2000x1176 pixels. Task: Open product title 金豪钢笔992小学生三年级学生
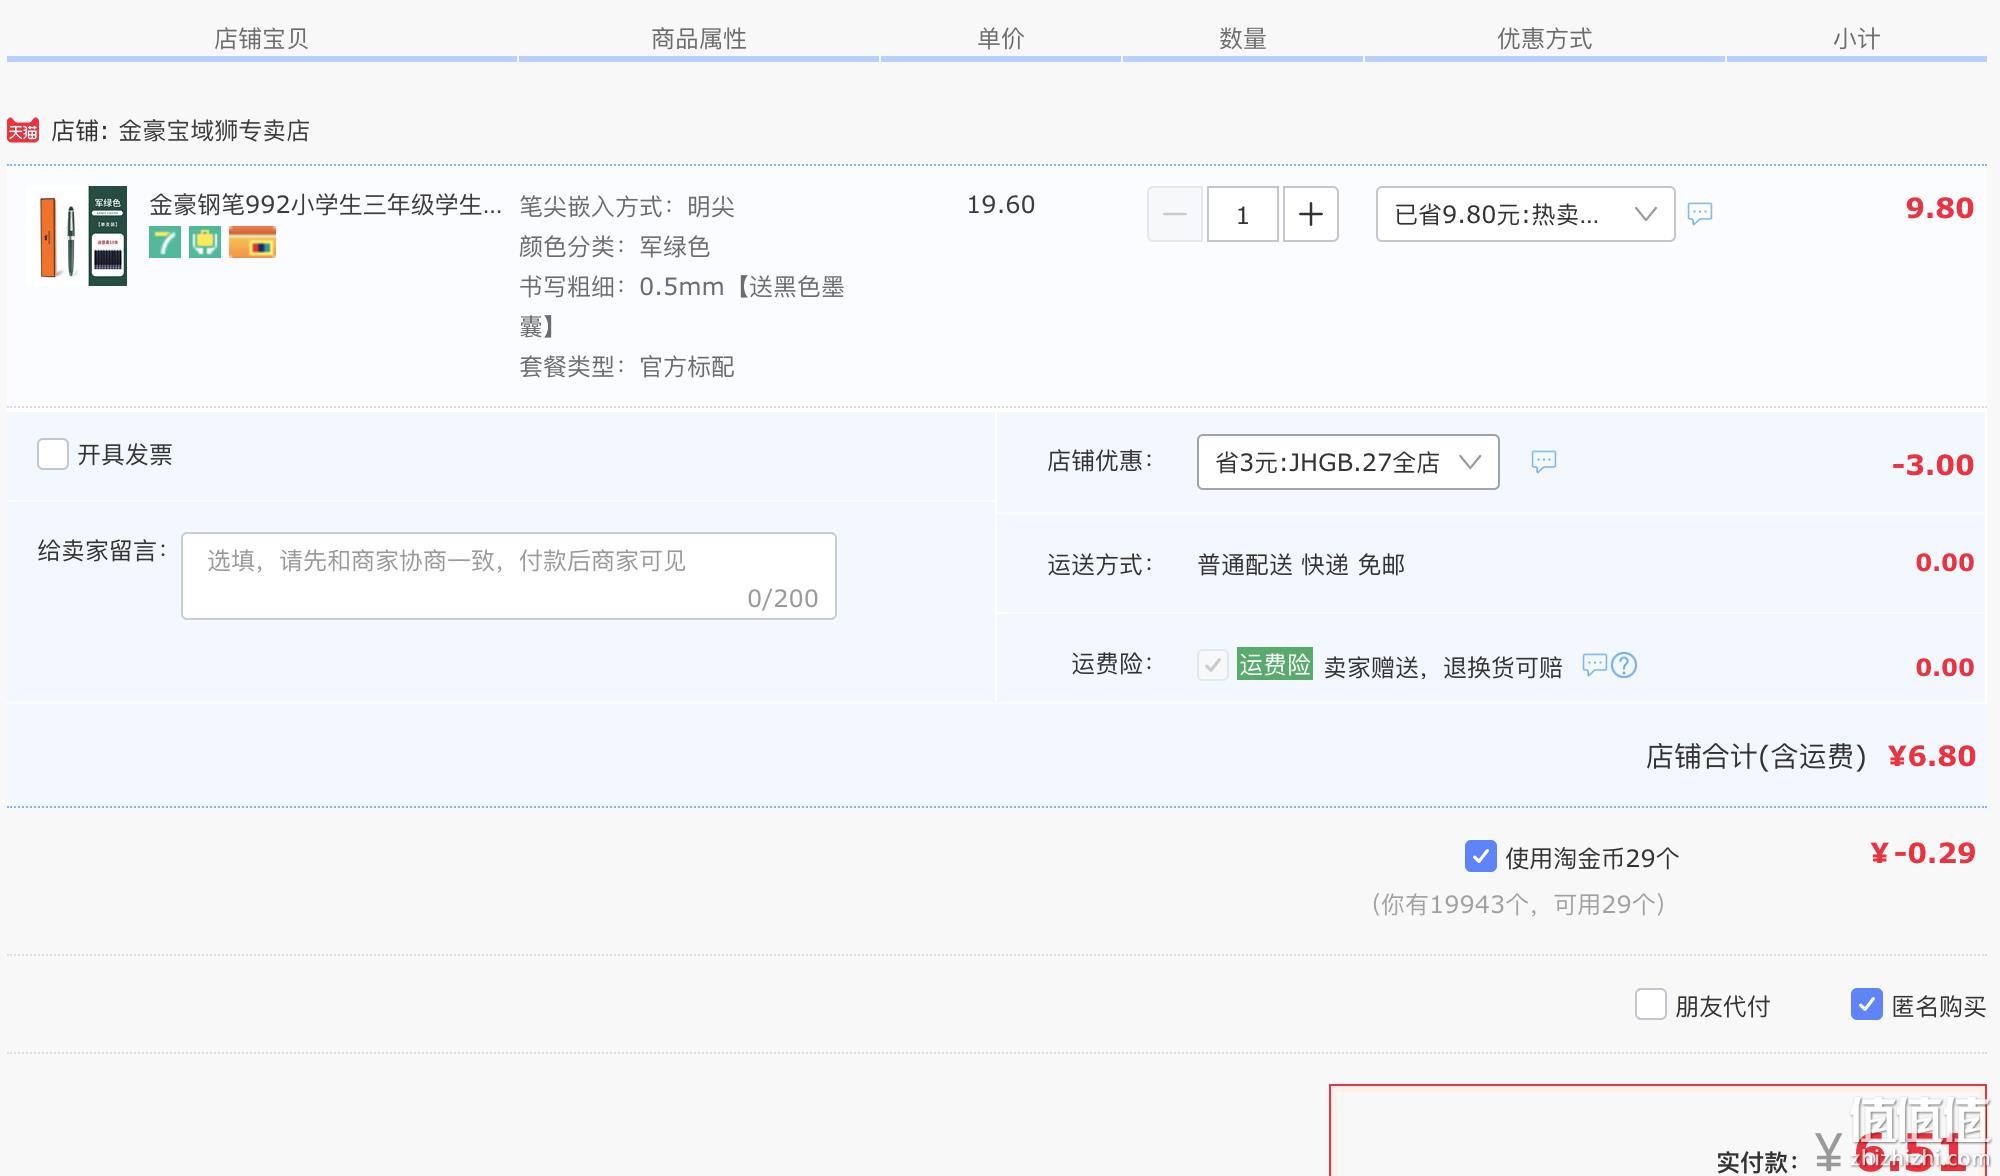click(325, 205)
